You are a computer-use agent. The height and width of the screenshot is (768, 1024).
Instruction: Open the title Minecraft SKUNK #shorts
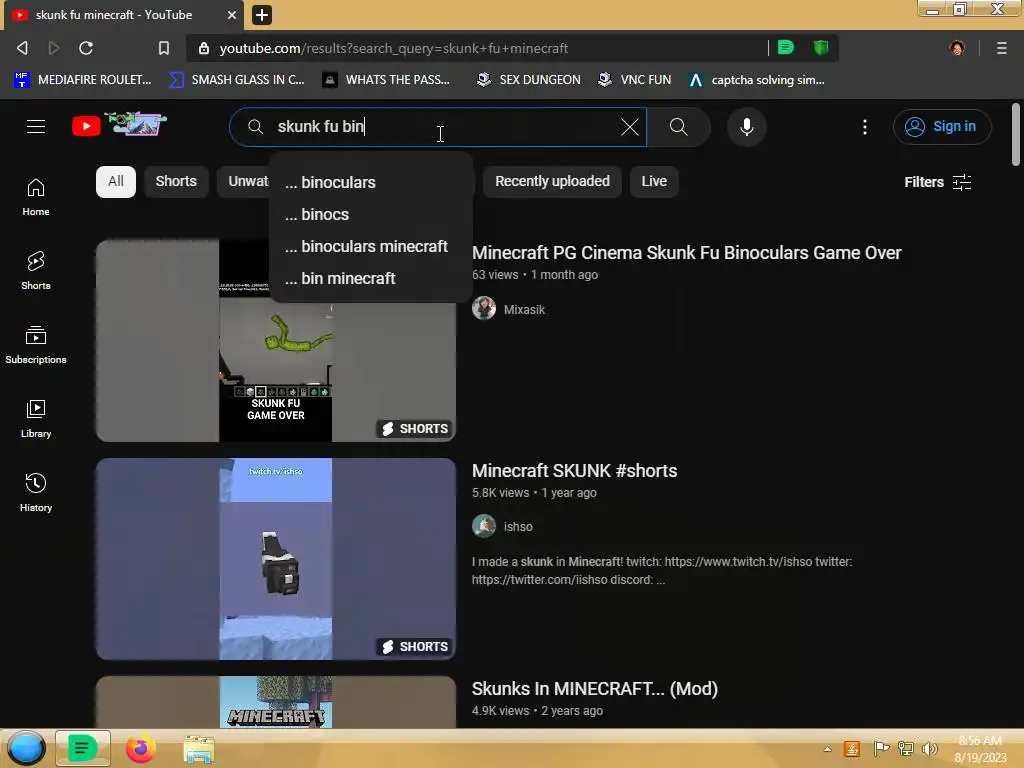pyautogui.click(x=574, y=471)
